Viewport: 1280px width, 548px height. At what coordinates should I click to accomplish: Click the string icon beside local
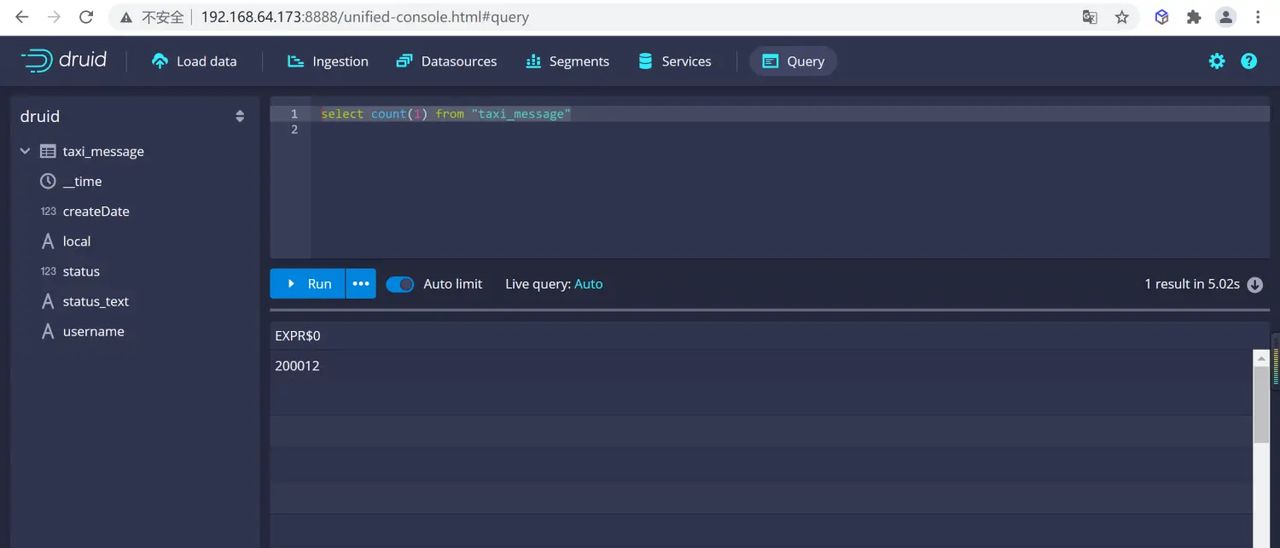[48, 241]
